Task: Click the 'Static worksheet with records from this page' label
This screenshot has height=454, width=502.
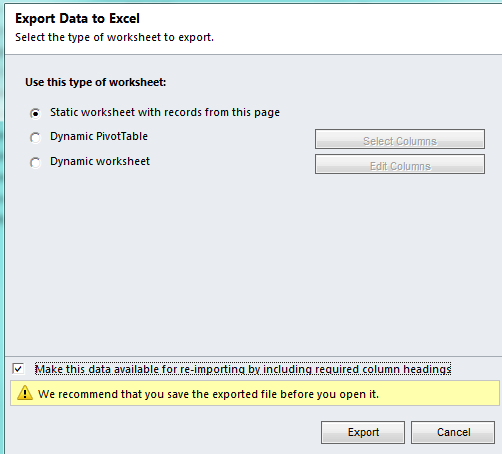Action: click(x=165, y=113)
